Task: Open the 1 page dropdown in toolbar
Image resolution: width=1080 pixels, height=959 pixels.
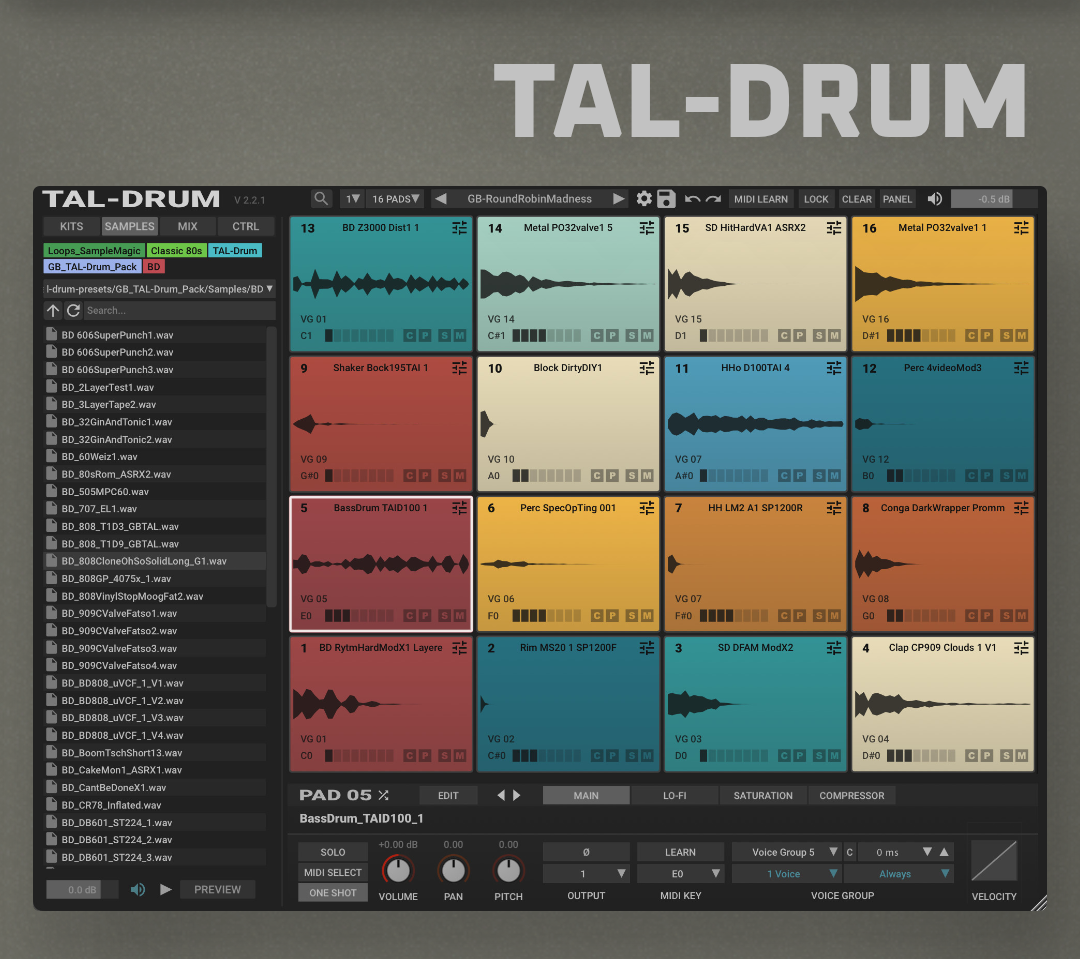Action: point(353,199)
